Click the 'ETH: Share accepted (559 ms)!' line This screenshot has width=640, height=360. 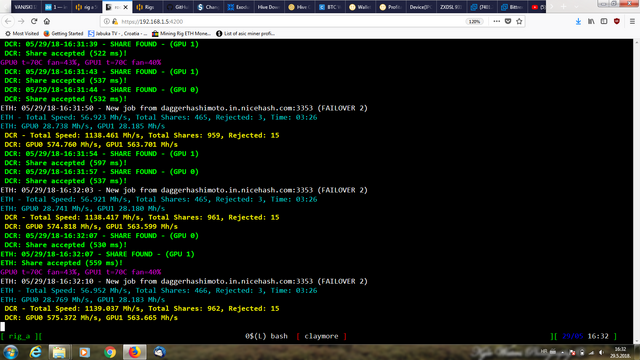point(61,263)
